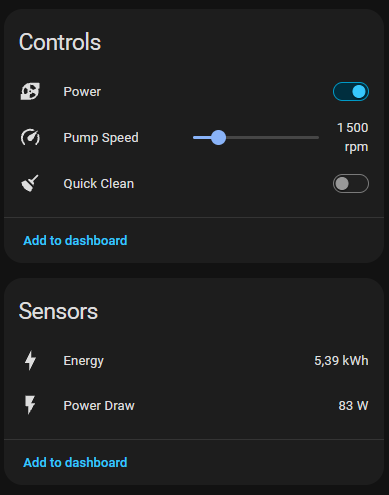
Task: Click the Quick Clean broom icon
Action: [30, 183]
